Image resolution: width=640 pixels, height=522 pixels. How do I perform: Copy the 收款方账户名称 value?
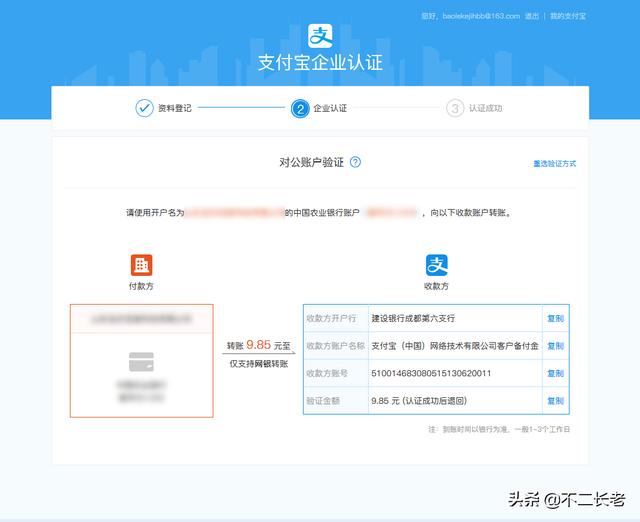(x=556, y=346)
